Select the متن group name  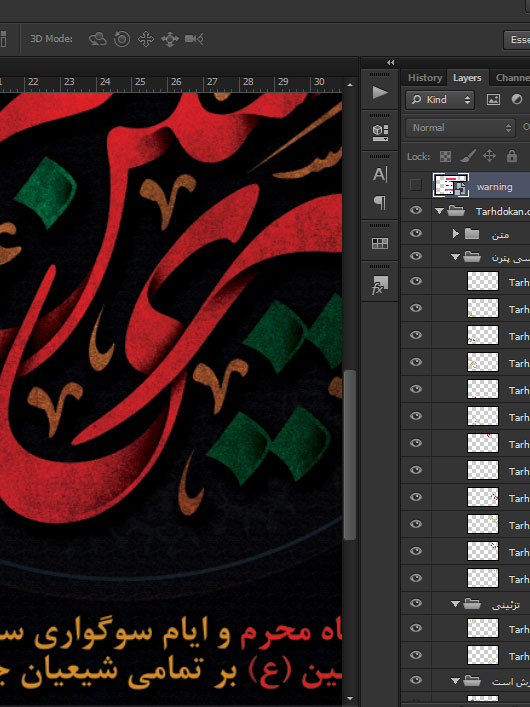point(501,234)
